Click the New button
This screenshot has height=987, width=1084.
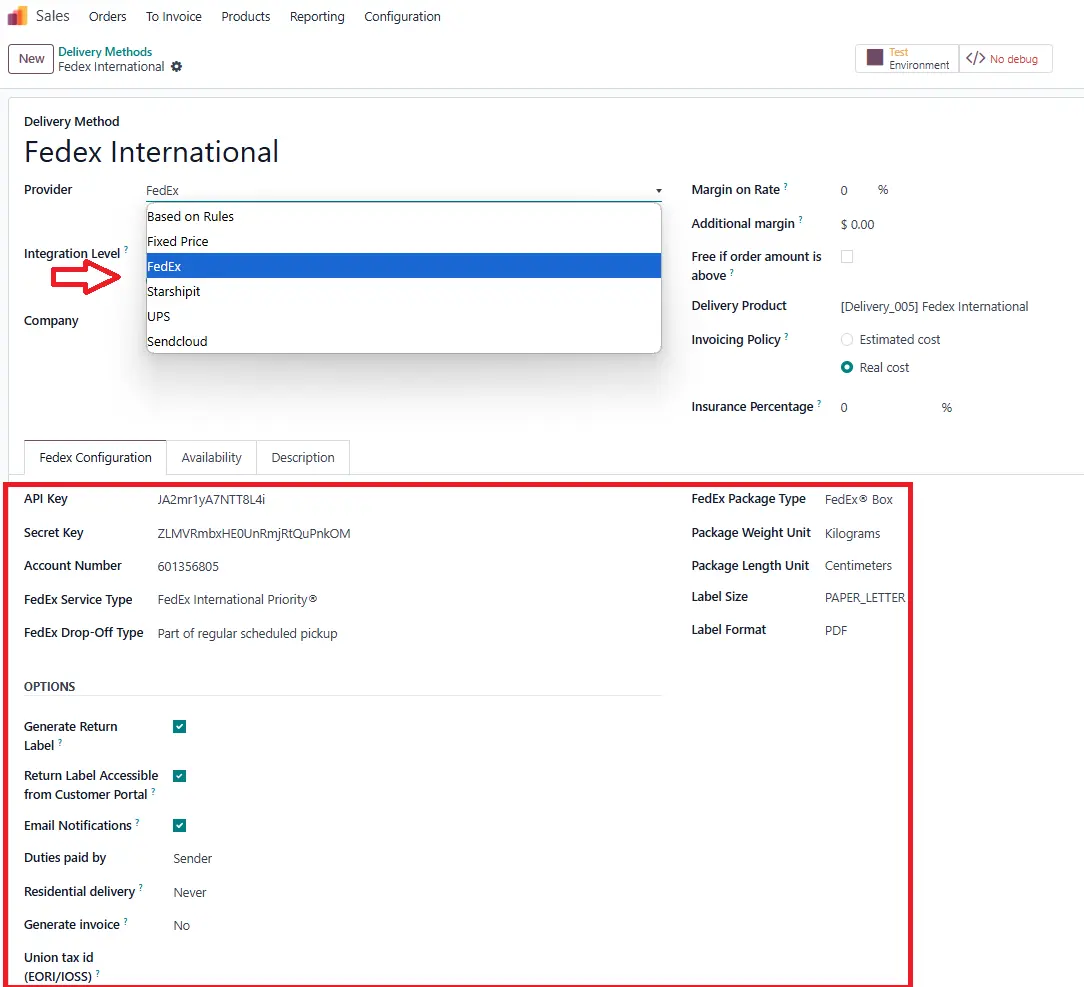click(31, 59)
